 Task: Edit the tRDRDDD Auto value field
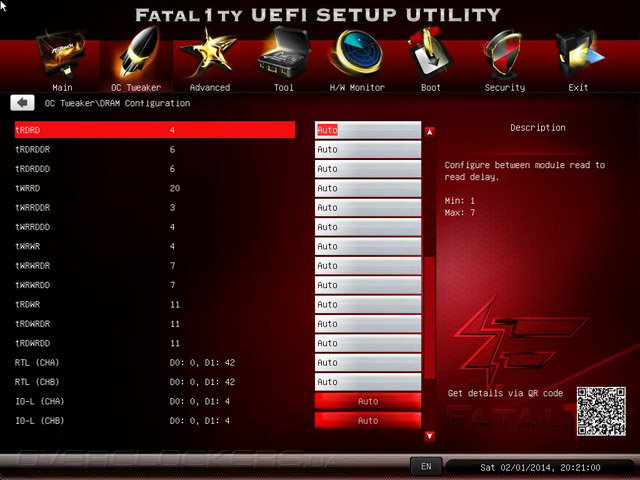(368, 169)
